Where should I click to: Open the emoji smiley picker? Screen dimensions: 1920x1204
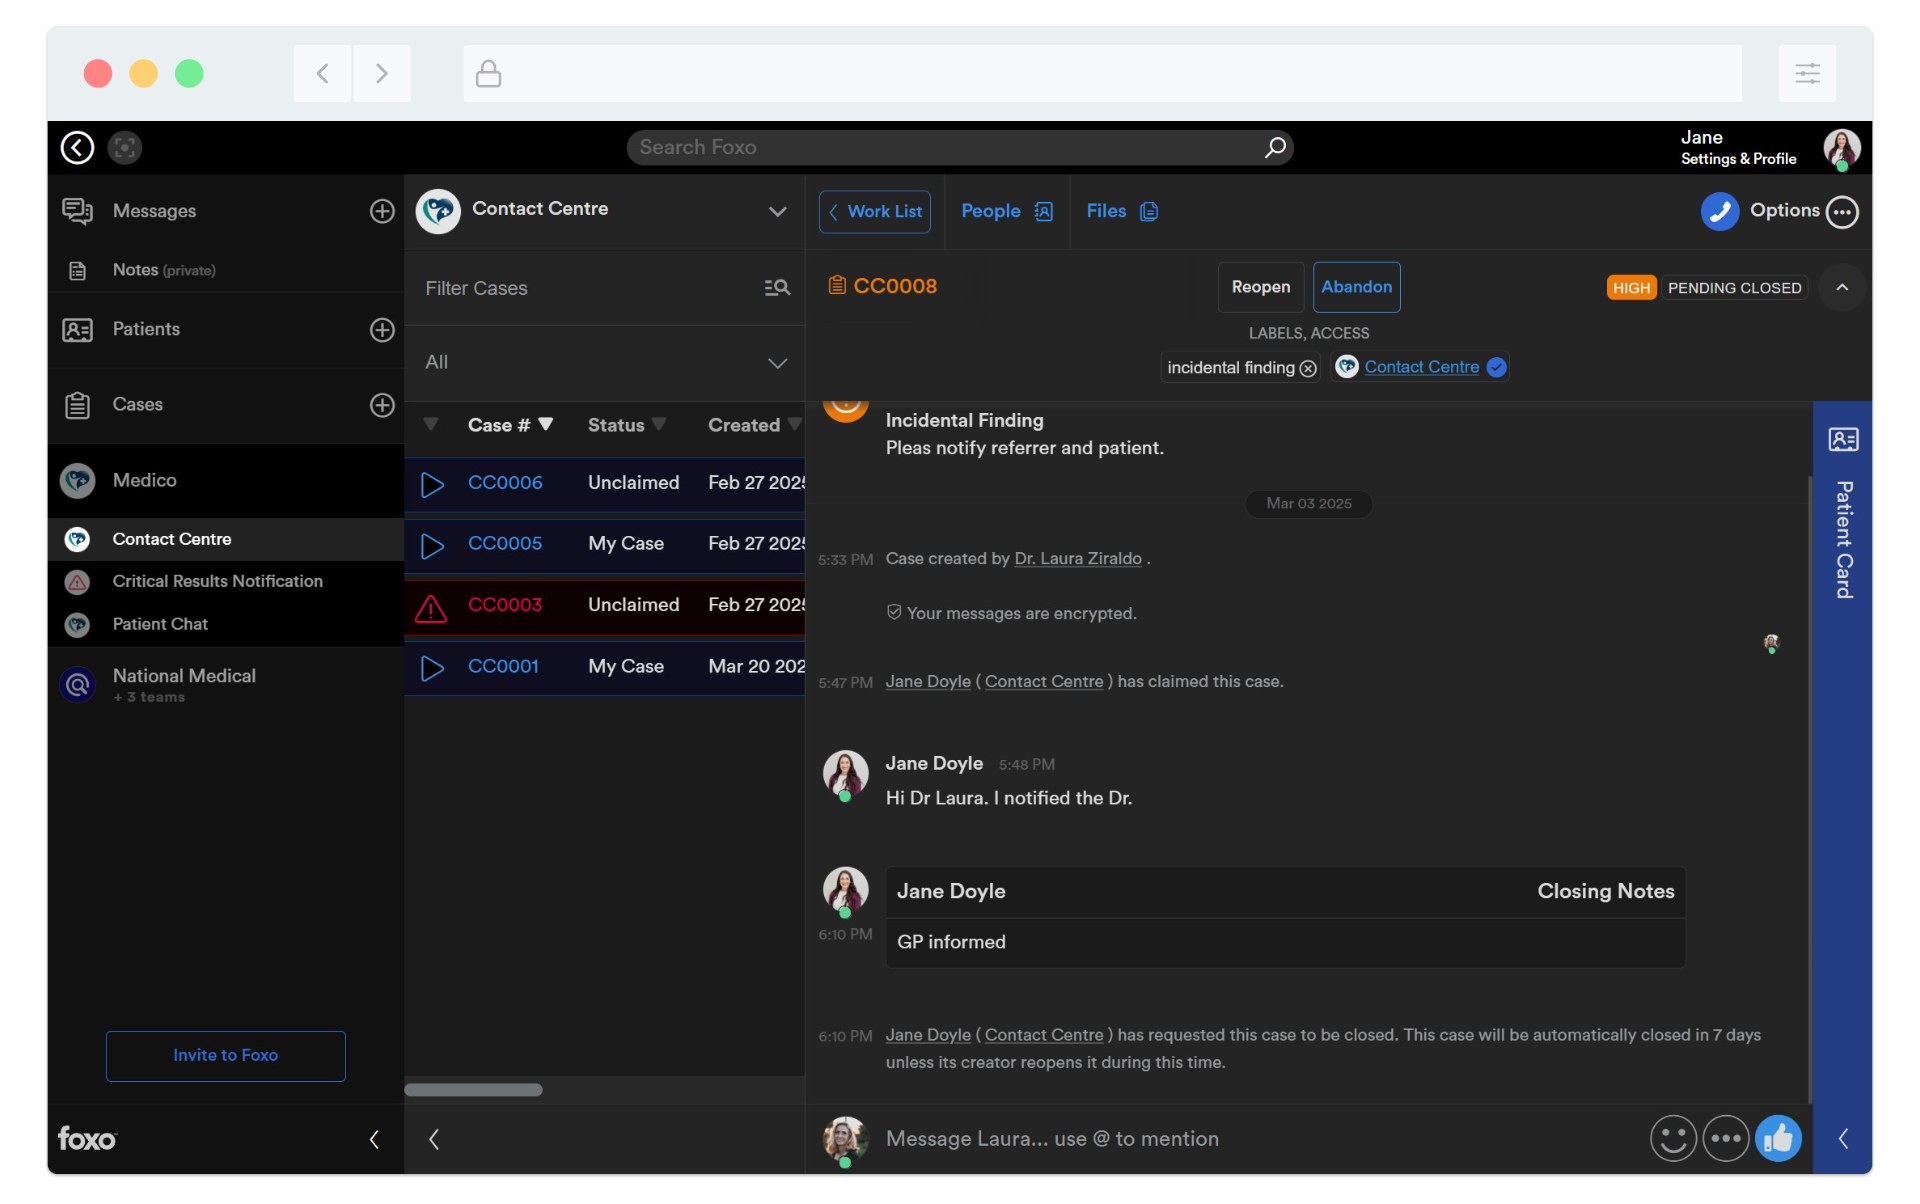coord(1673,1138)
